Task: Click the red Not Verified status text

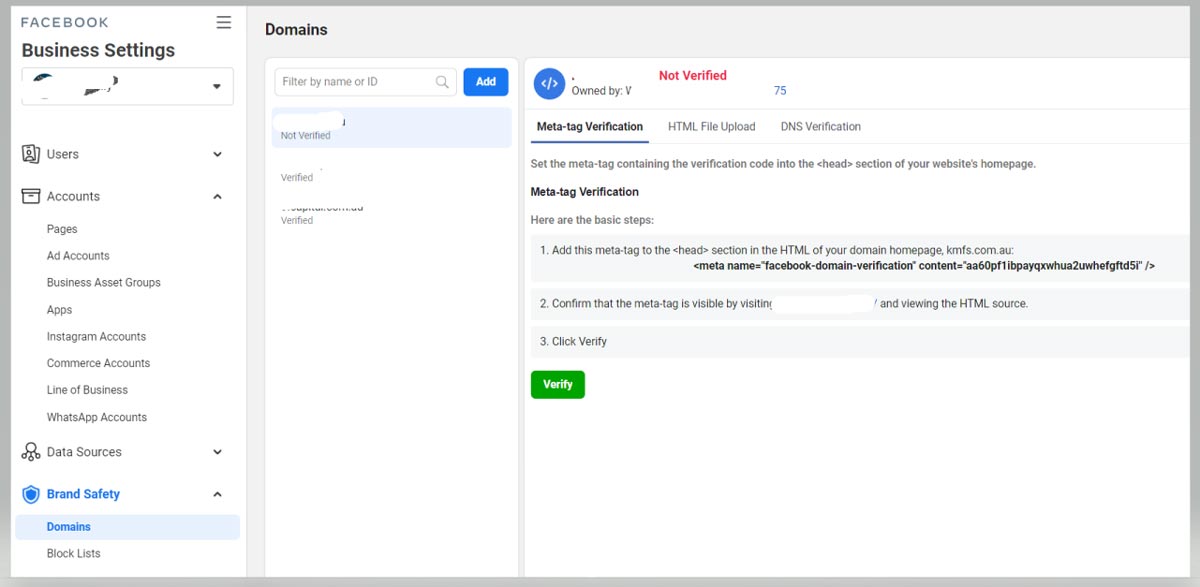Action: tap(693, 75)
